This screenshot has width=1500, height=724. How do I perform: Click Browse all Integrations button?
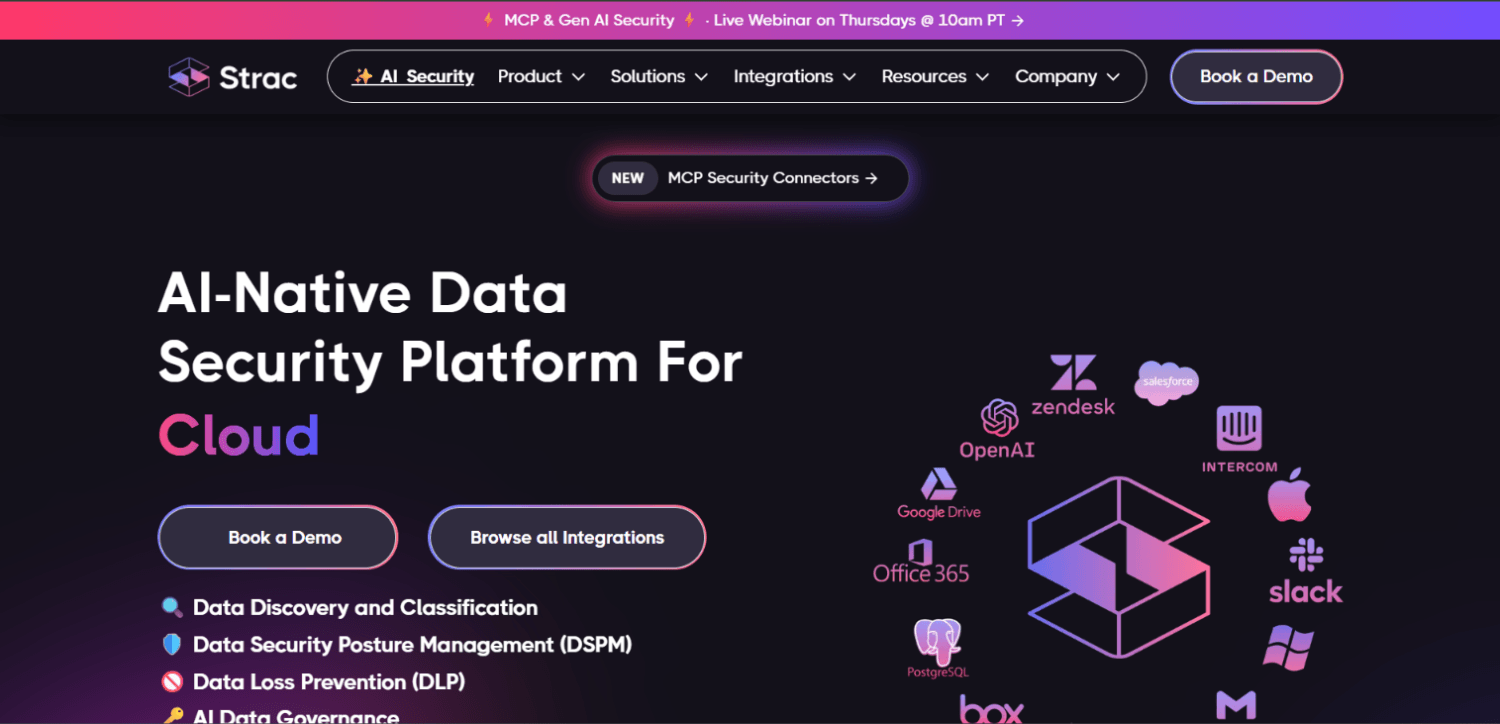[x=567, y=537]
